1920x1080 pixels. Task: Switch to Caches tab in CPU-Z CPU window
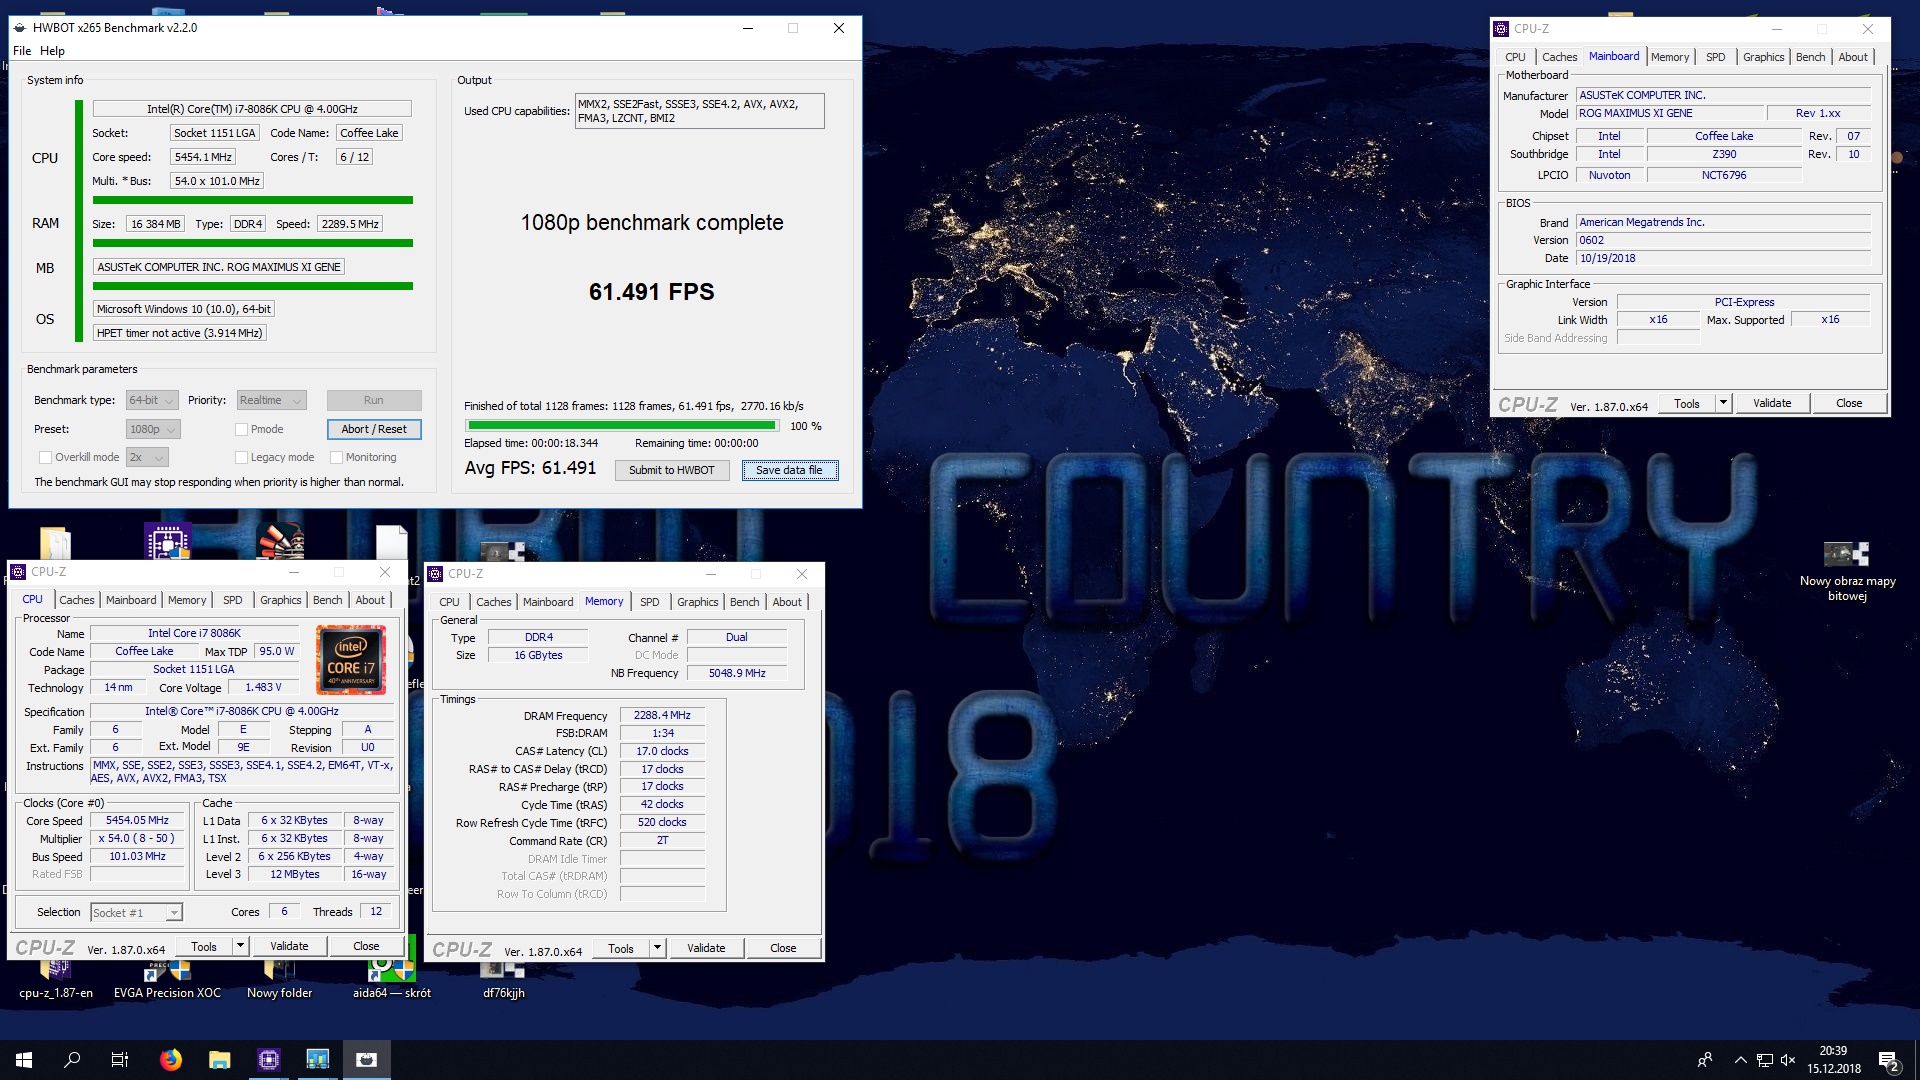tap(76, 600)
